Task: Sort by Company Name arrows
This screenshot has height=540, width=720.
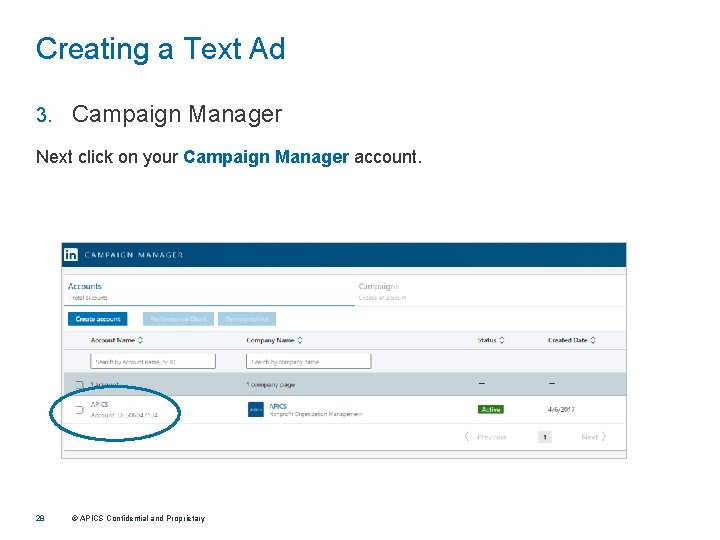Action: [300, 341]
